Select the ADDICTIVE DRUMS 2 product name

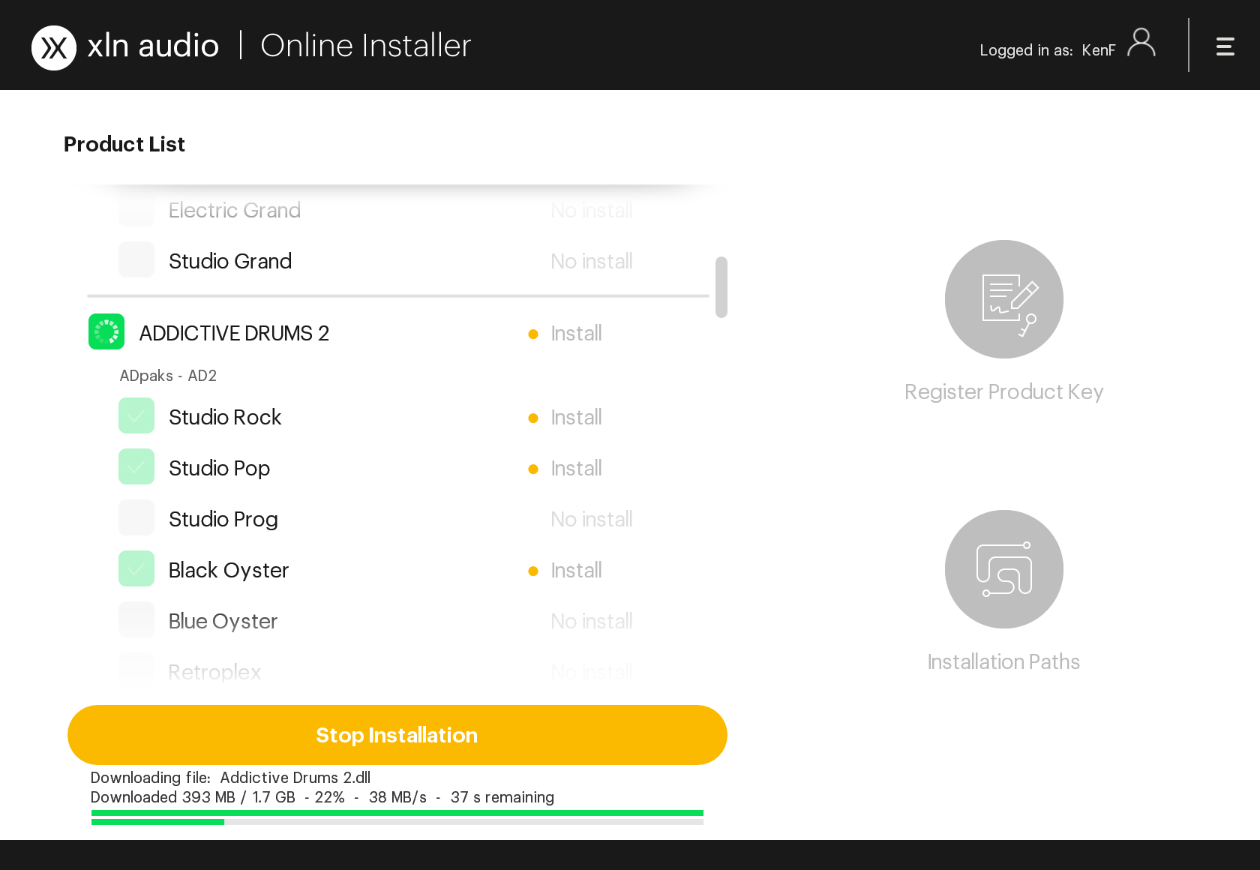coord(234,333)
